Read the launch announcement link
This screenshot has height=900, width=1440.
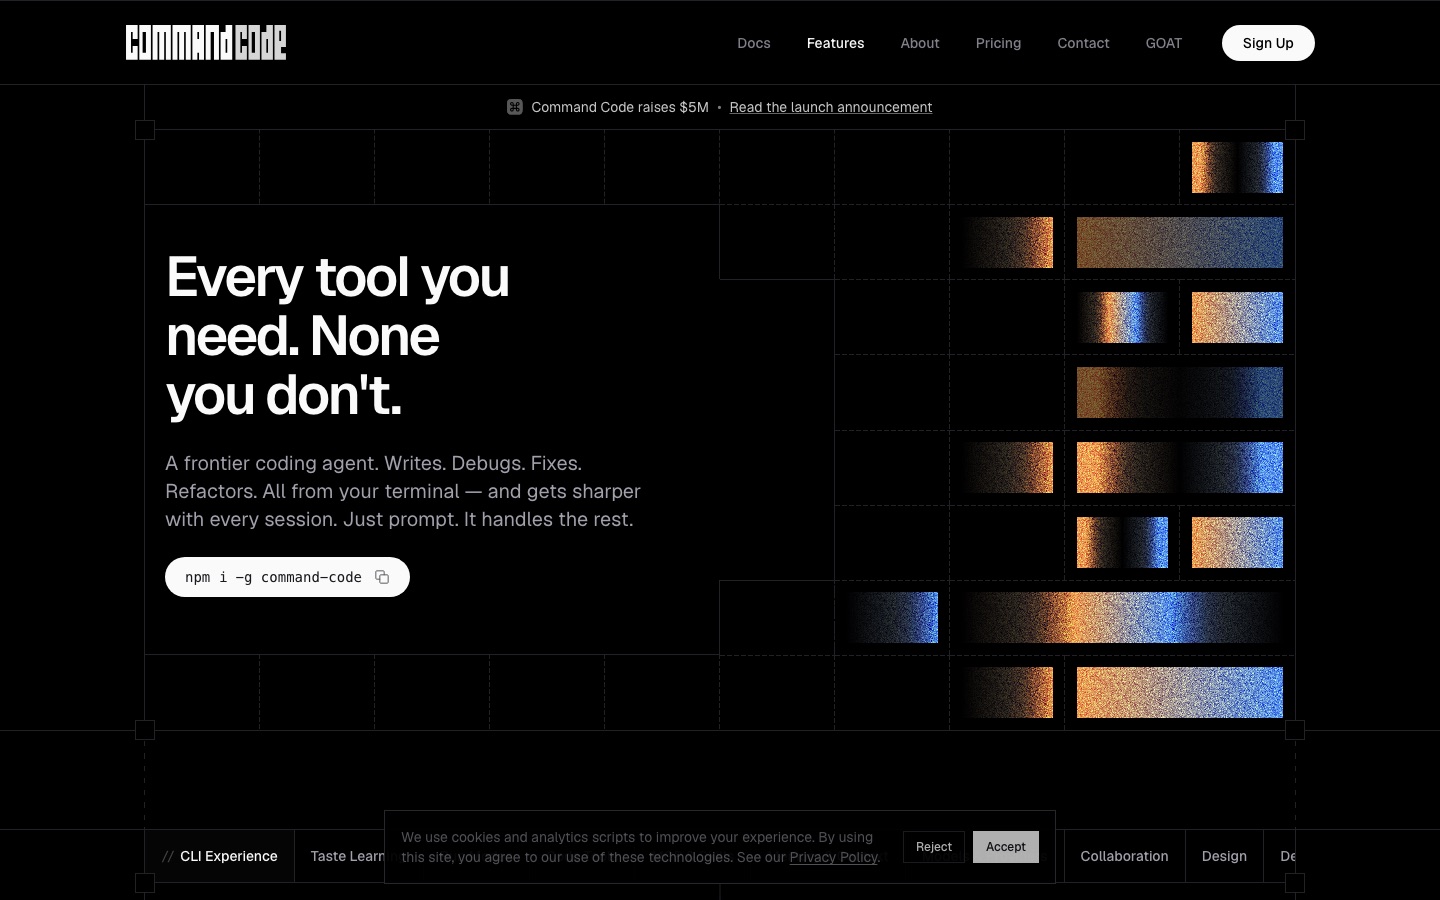pos(831,107)
